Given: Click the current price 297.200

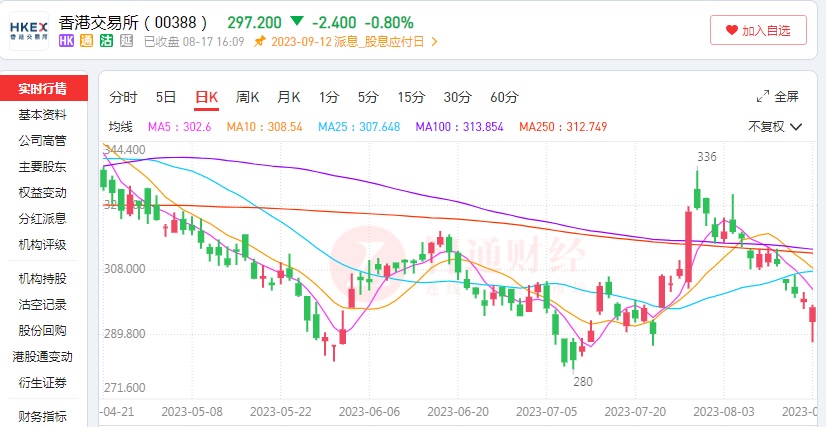Looking at the screenshot, I should pyautogui.click(x=254, y=22).
